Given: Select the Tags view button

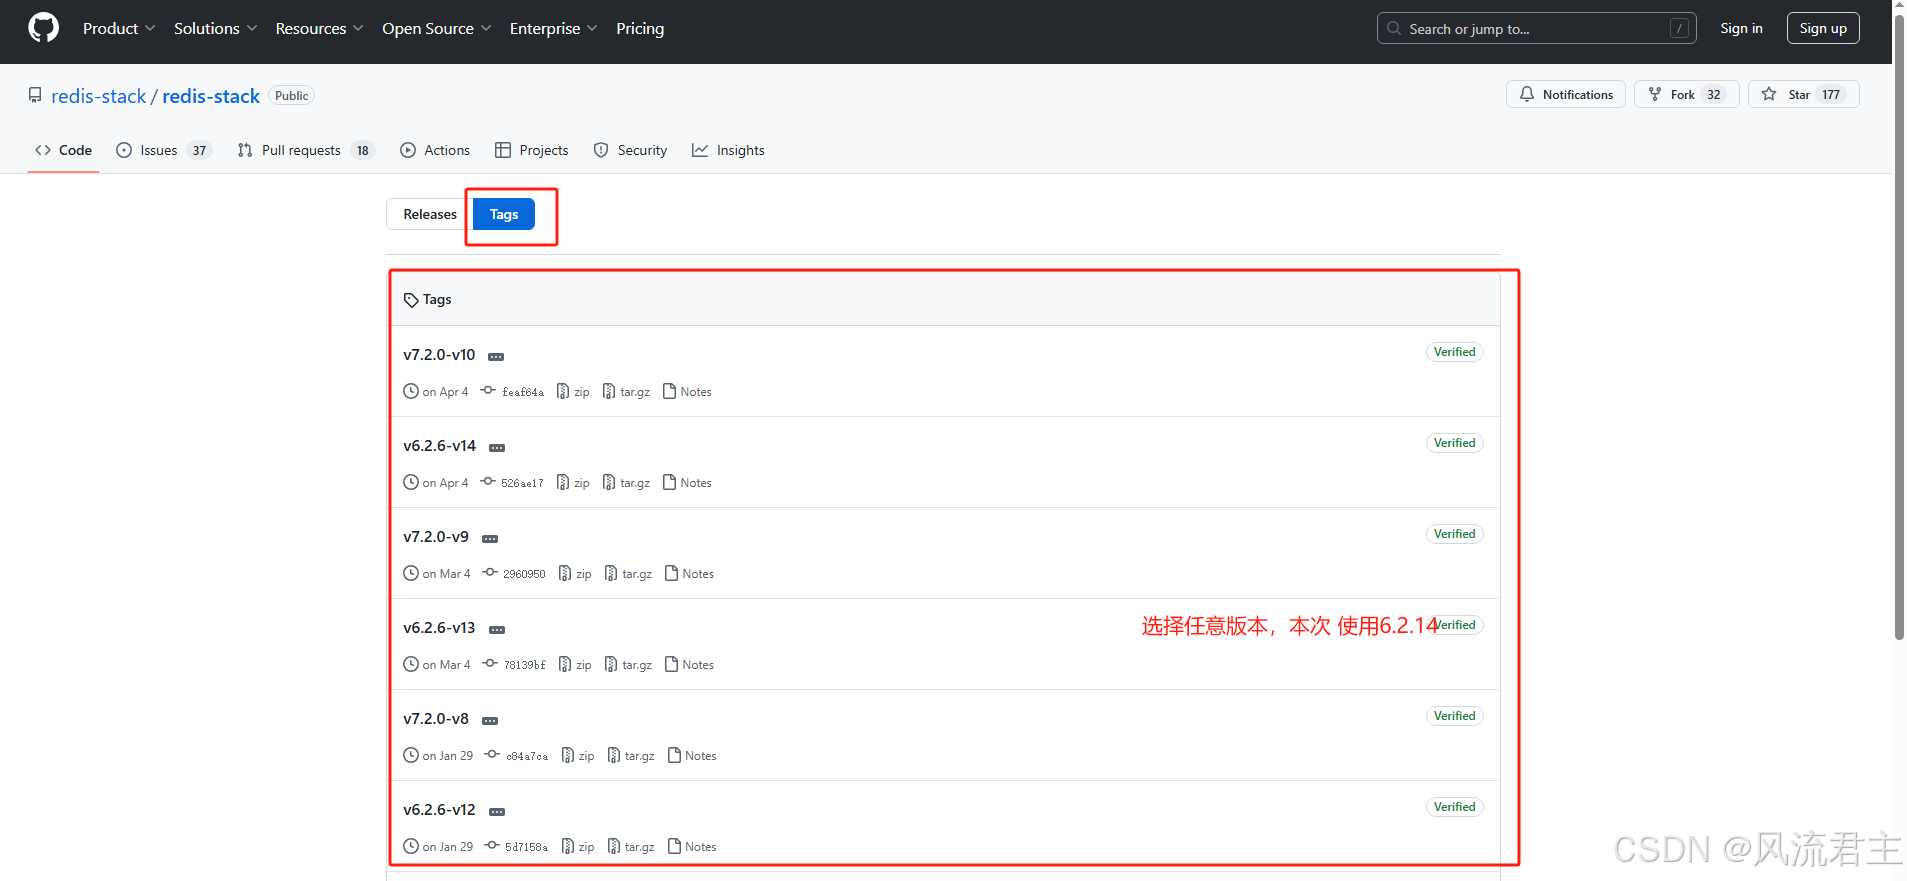Looking at the screenshot, I should point(504,214).
